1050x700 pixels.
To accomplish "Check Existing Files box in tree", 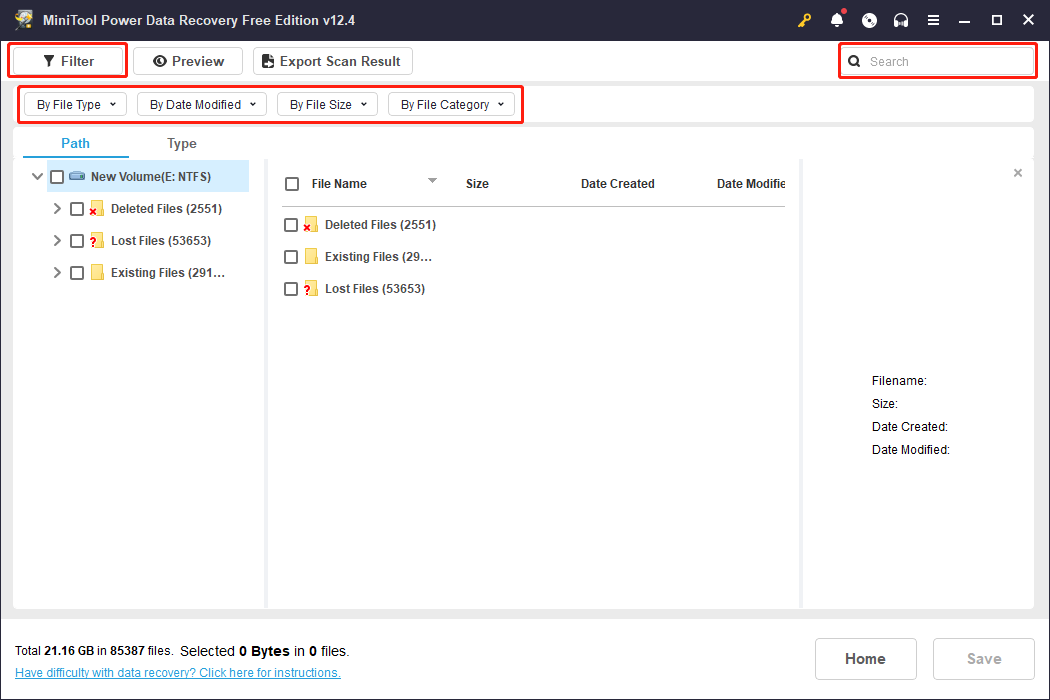I will [77, 273].
